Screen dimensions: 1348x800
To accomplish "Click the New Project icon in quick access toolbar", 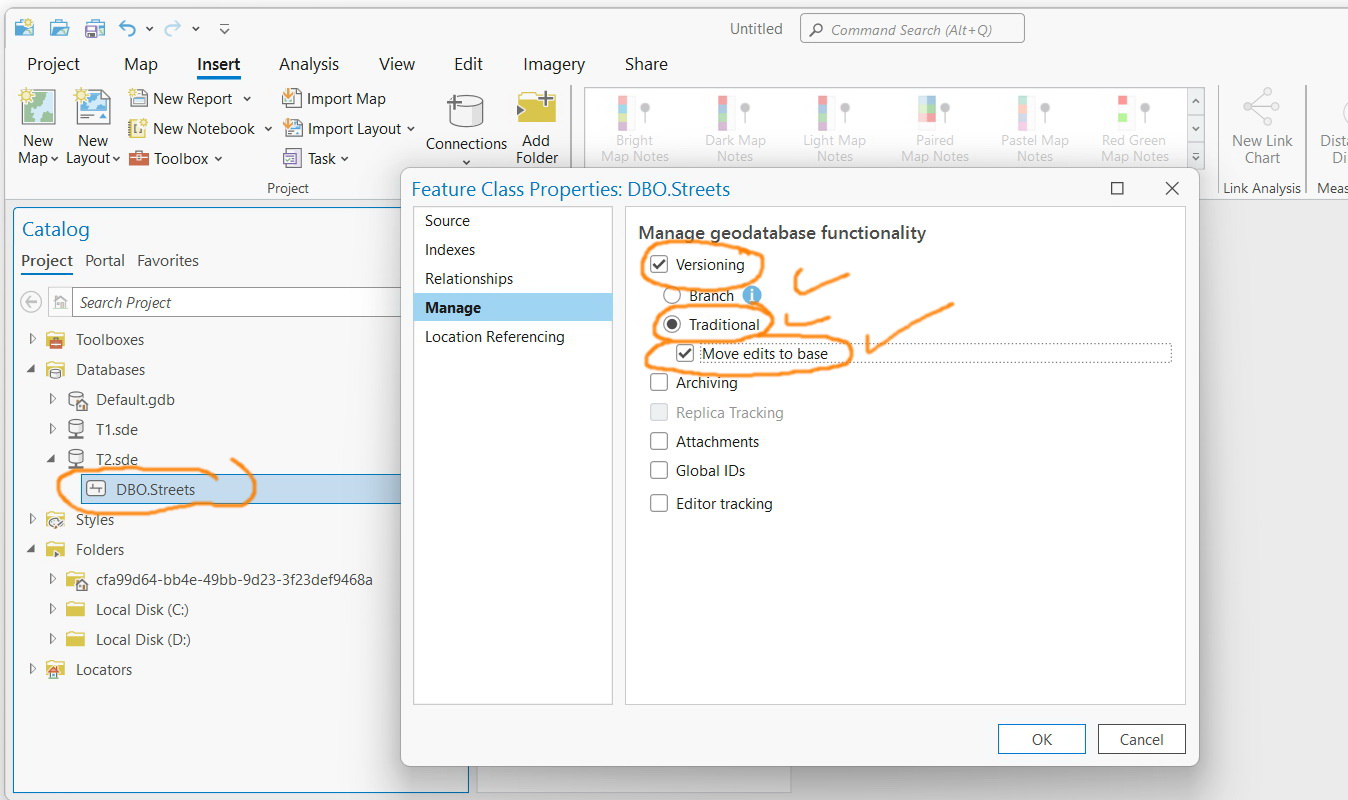I will [24, 28].
